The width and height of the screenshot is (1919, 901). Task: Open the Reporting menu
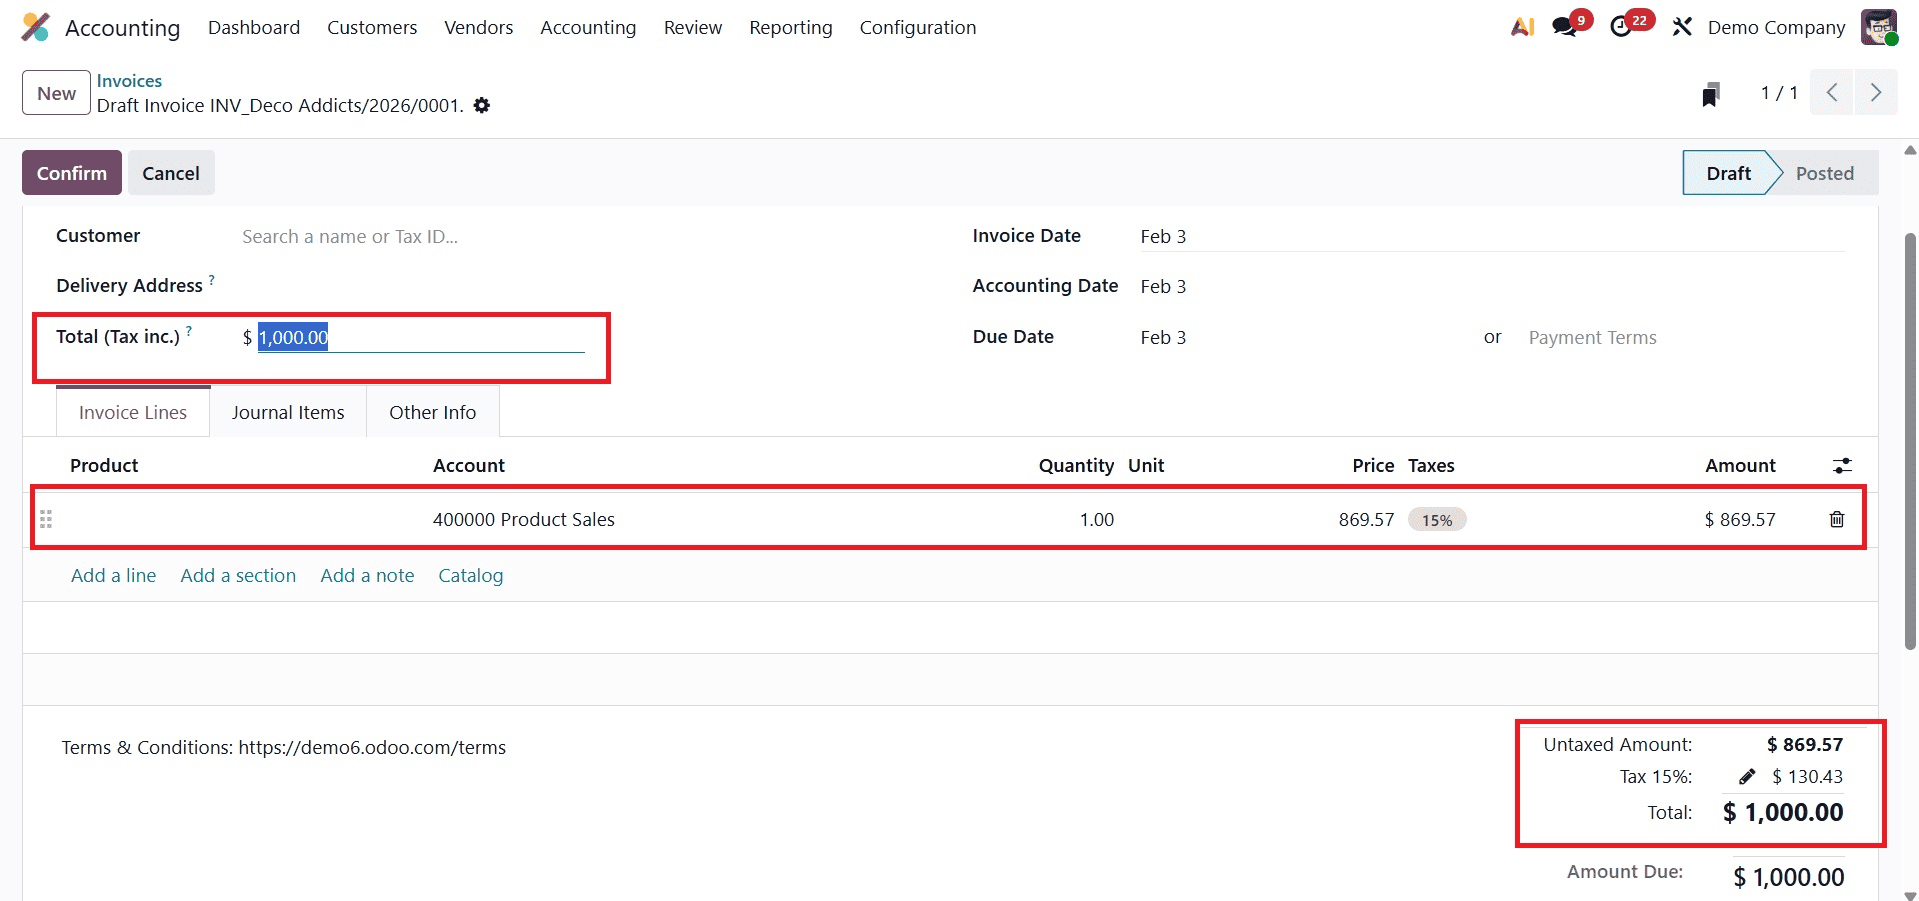789,27
